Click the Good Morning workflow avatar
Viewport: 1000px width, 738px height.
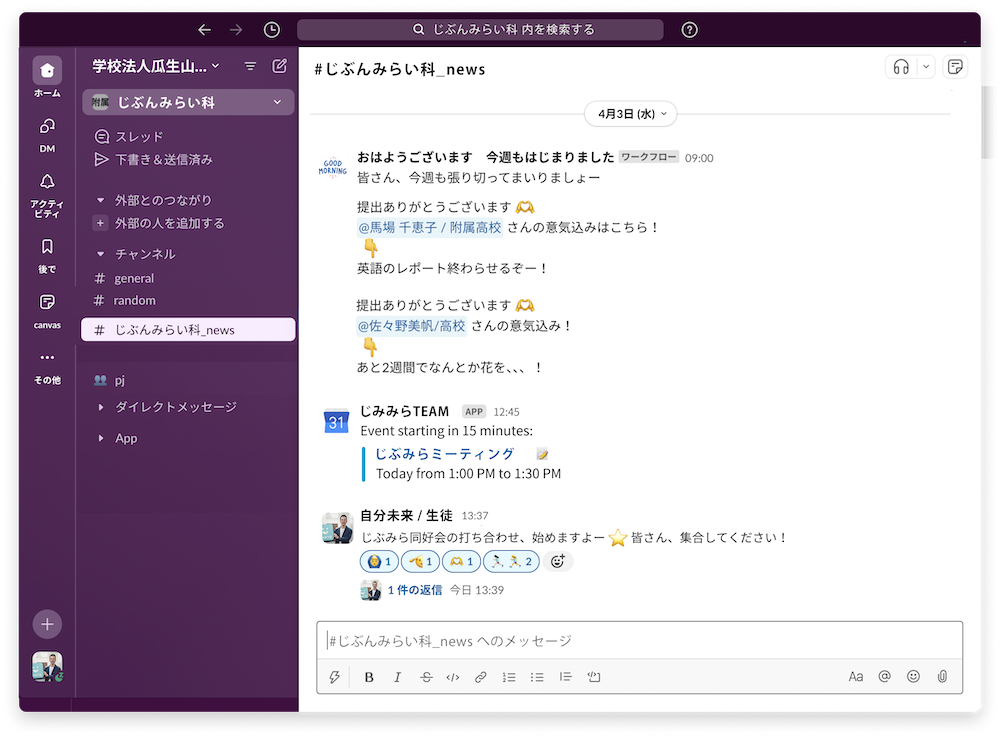[x=333, y=166]
